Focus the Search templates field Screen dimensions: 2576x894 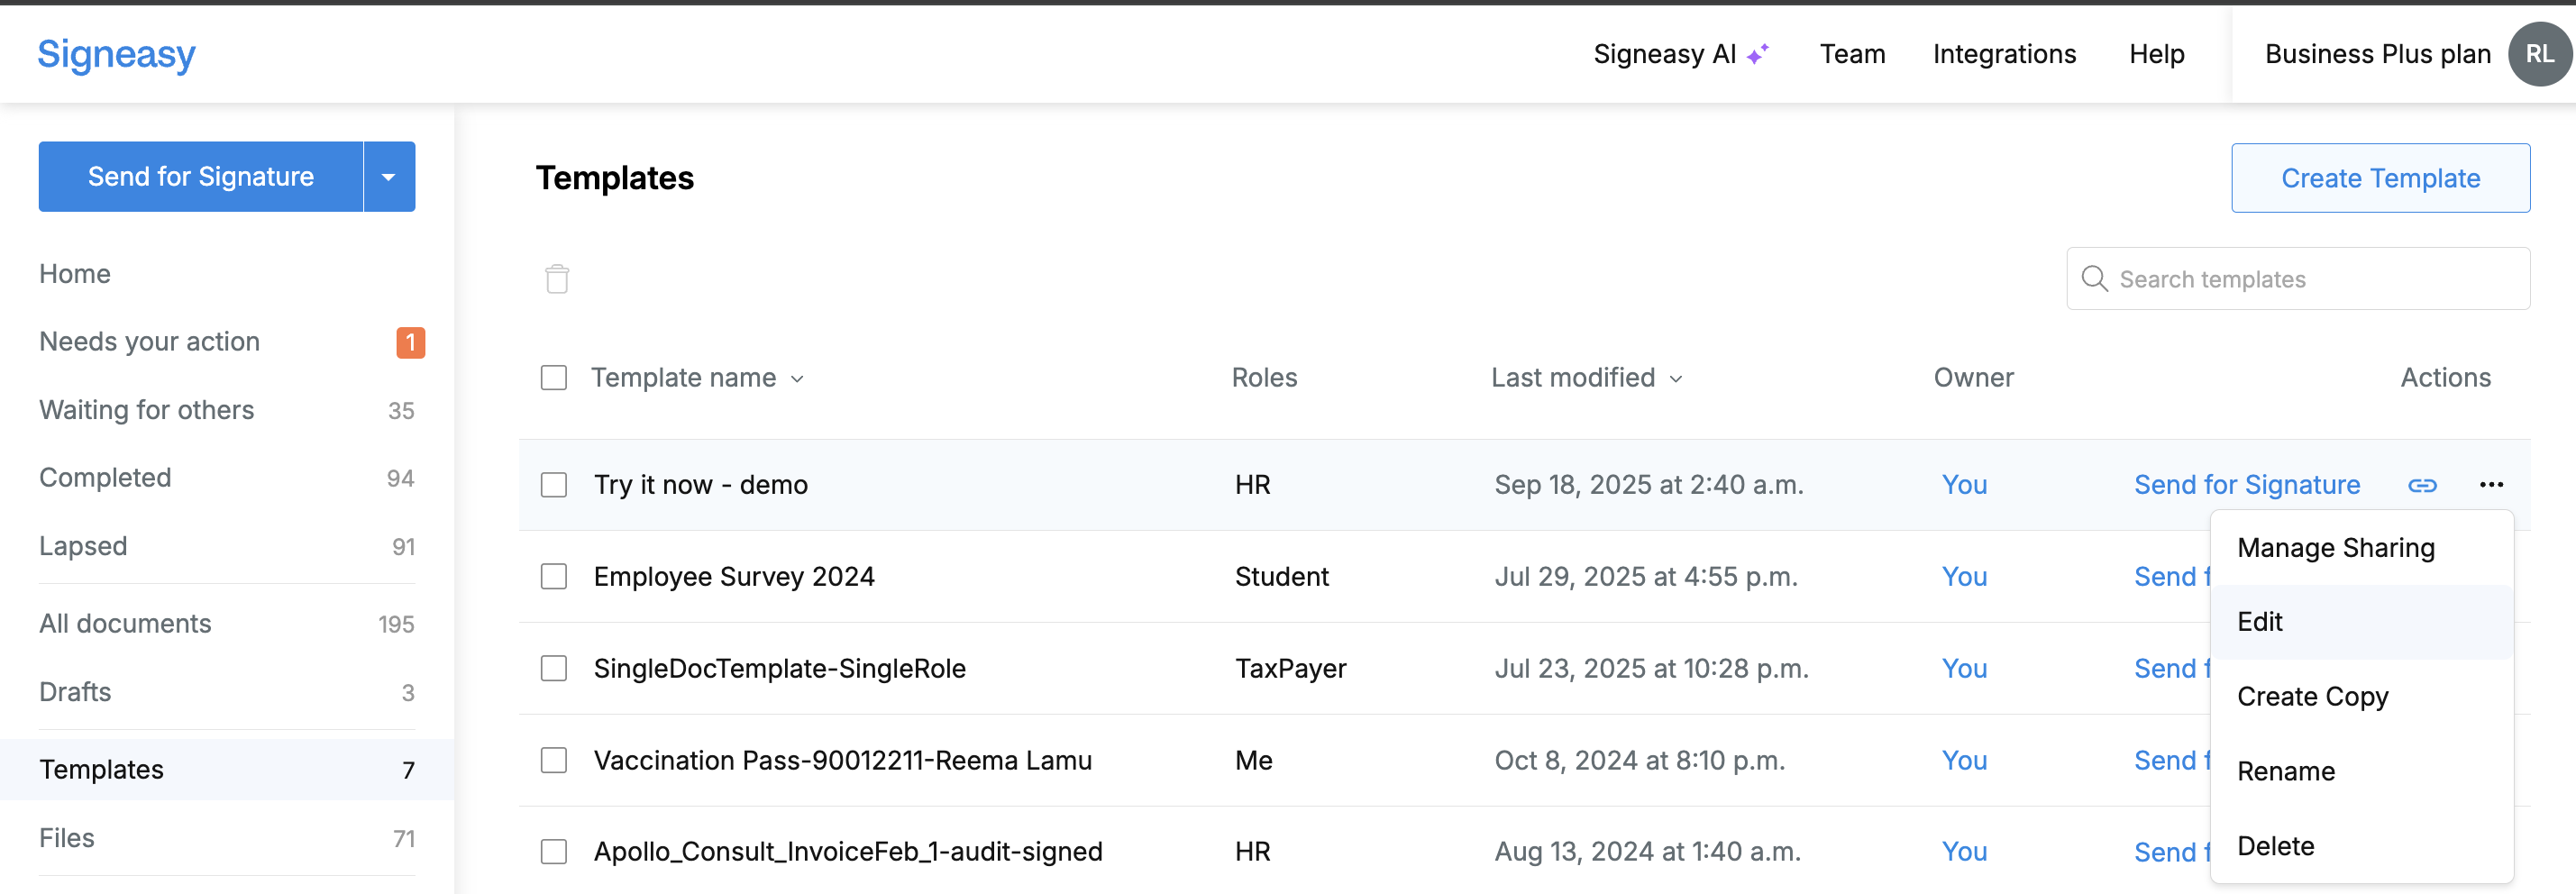coord(2297,279)
